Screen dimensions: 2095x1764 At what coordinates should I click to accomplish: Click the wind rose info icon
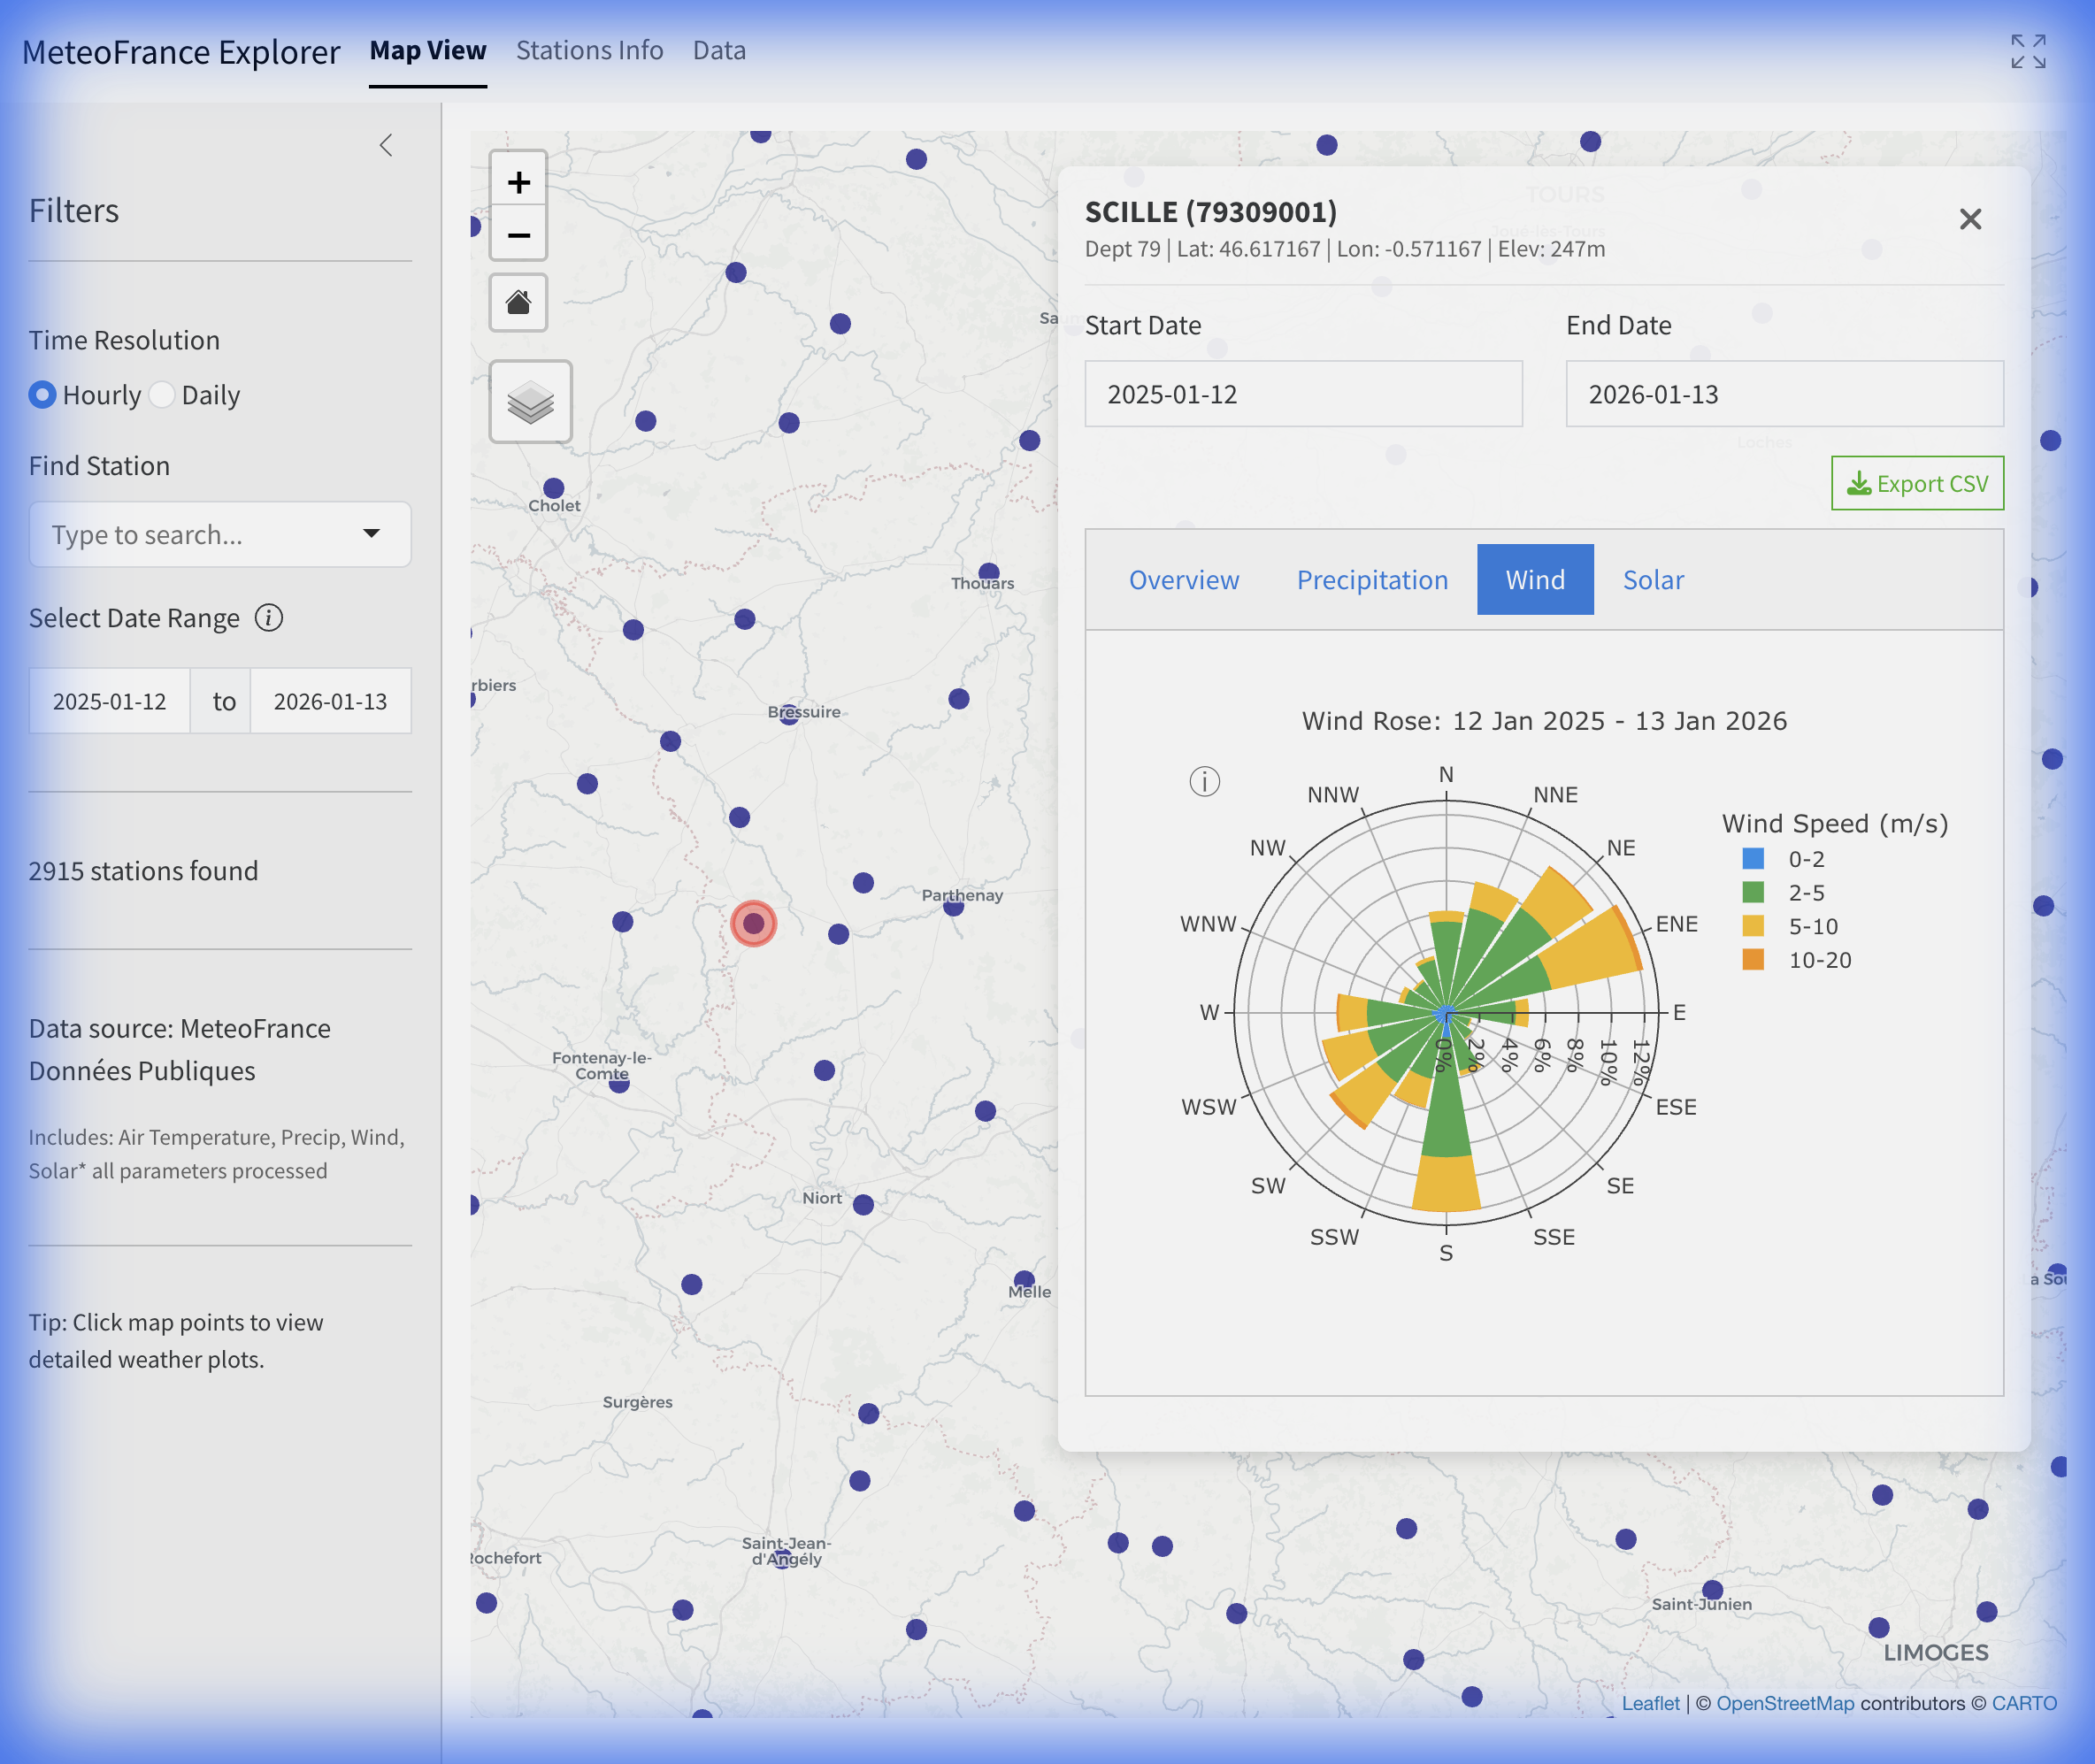[x=1204, y=781]
